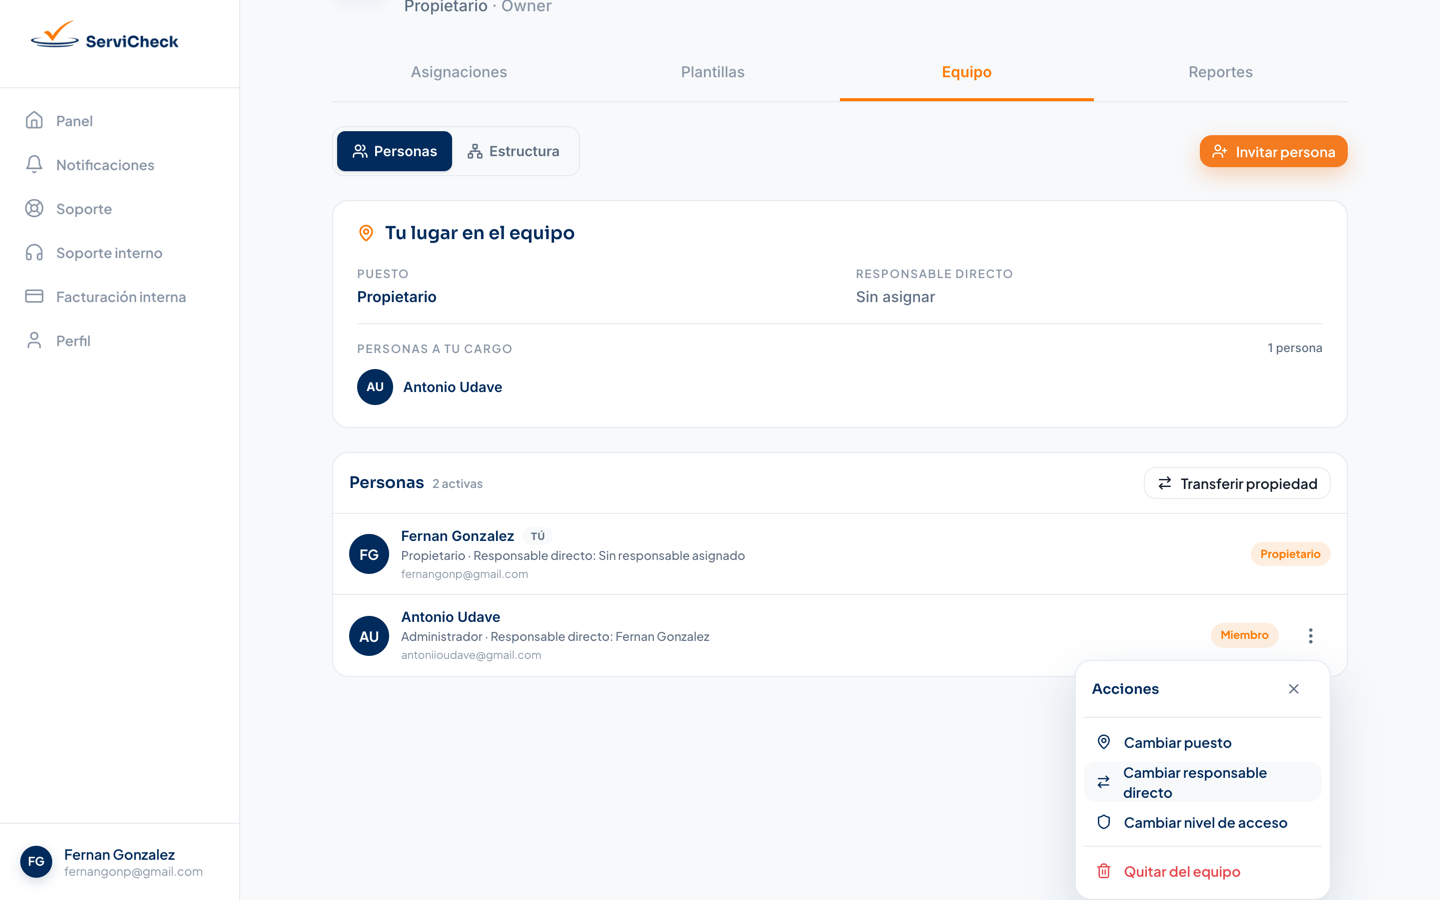
Task: Click the Facturación interna card icon
Action: (34, 296)
